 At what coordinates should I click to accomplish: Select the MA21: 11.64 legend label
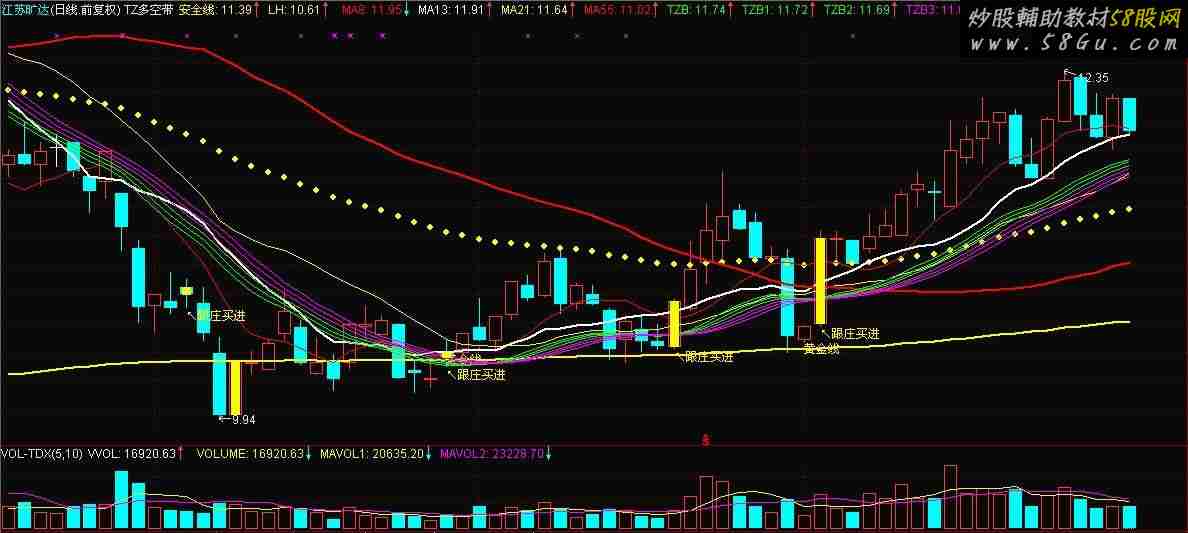coord(534,11)
